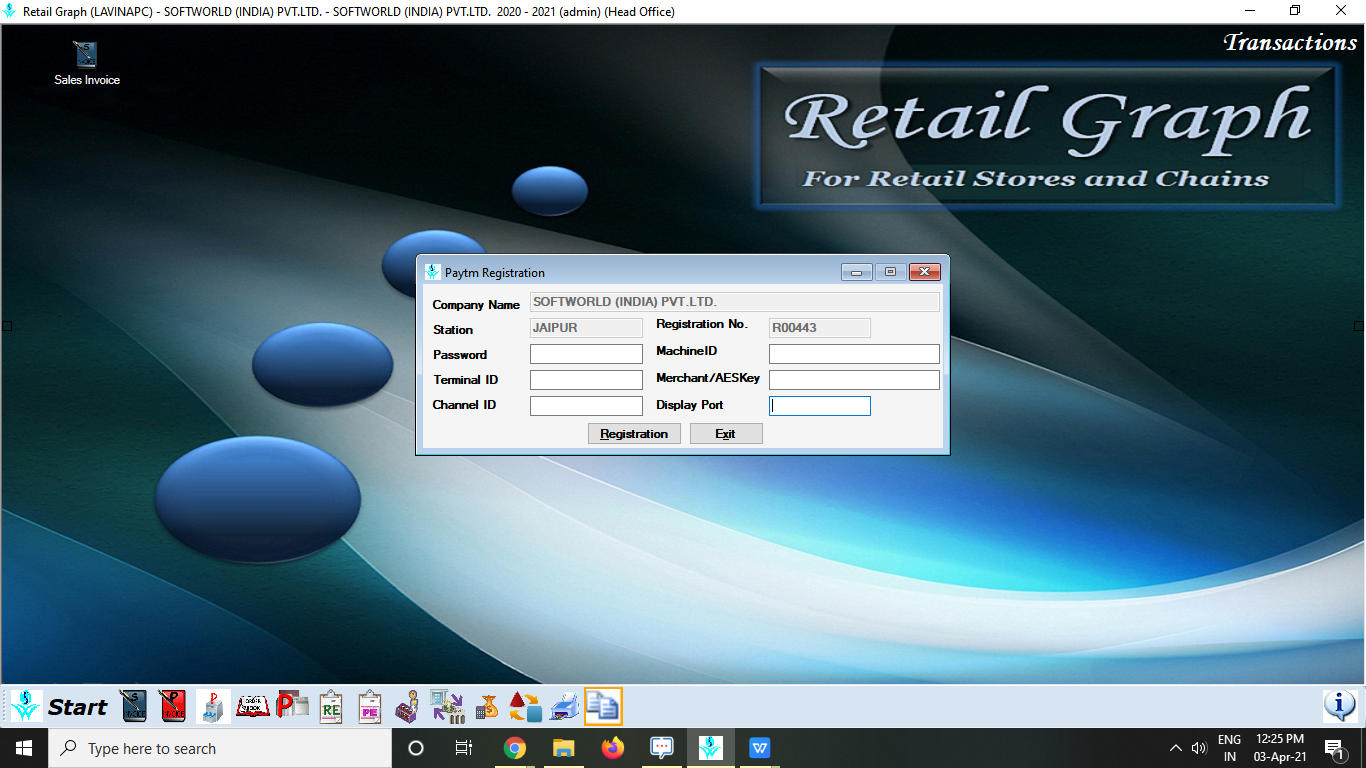Screen dimensions: 1366x768
Task: Click the printer toolbar icon
Action: 564,706
